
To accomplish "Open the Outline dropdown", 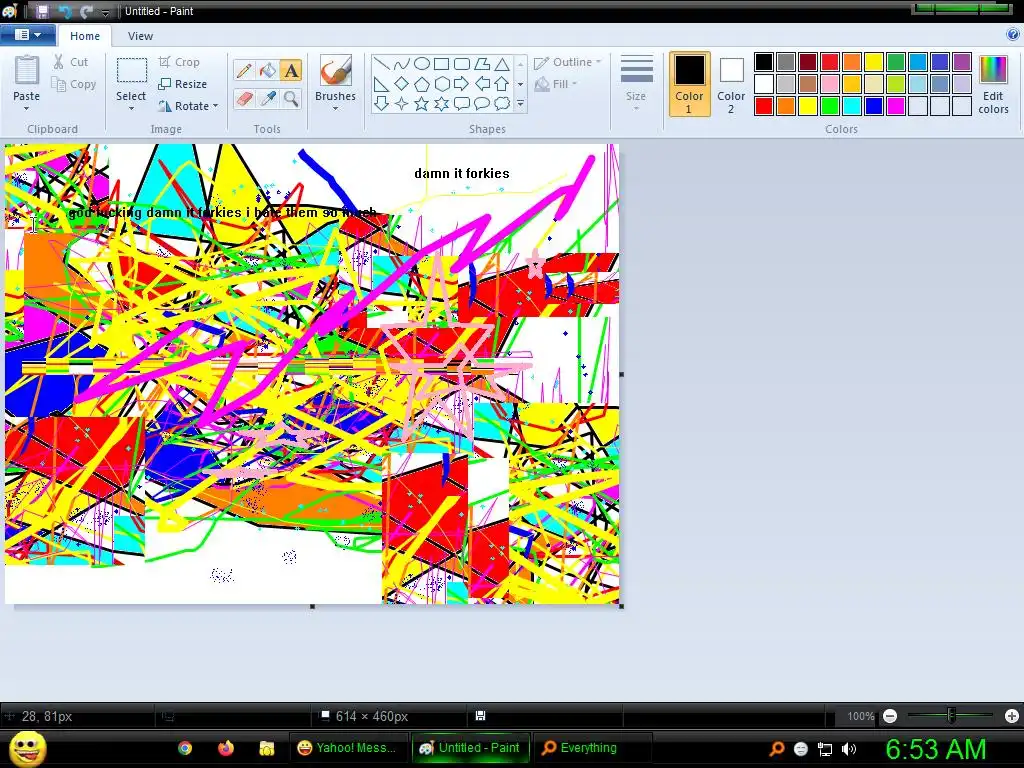I will click(x=568, y=62).
